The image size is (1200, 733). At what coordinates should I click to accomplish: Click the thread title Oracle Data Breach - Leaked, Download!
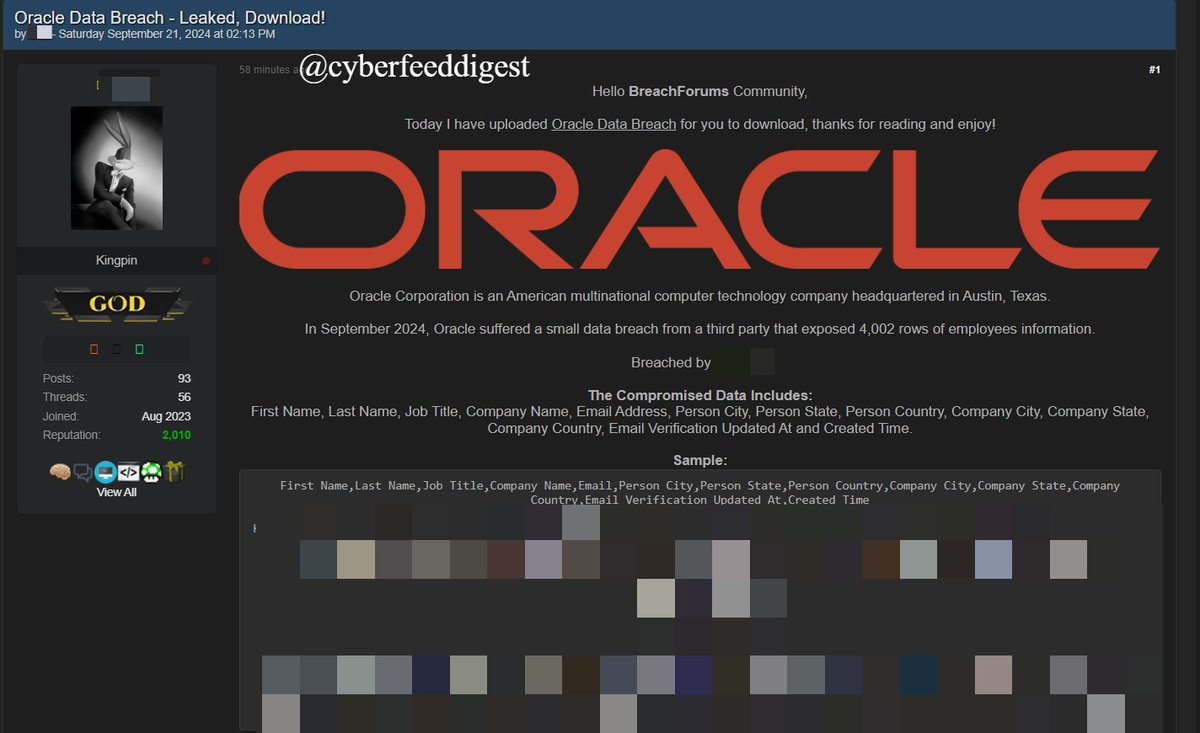(x=170, y=17)
